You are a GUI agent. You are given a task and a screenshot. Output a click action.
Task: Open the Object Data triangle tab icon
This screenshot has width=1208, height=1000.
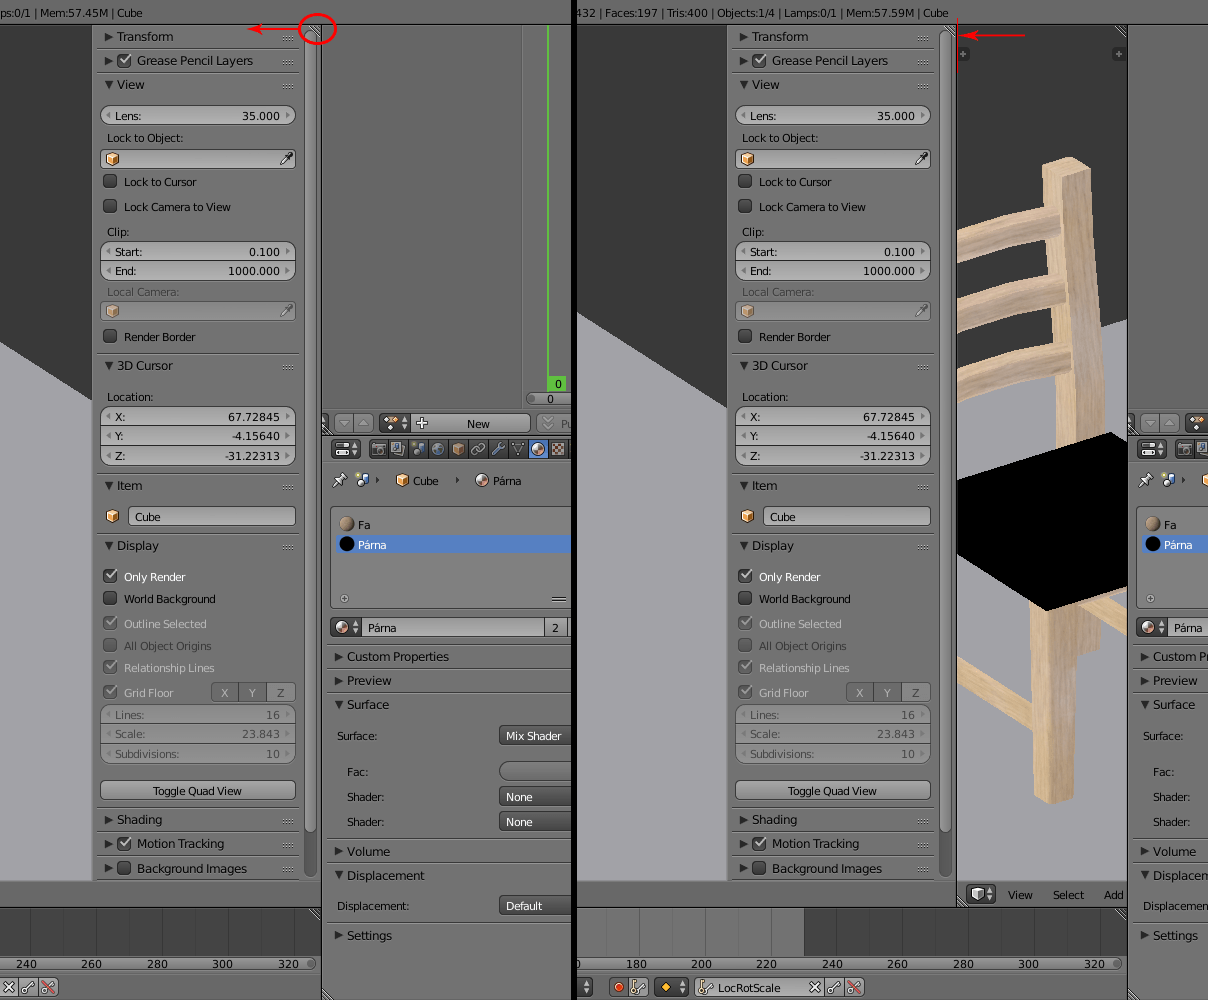(x=518, y=449)
